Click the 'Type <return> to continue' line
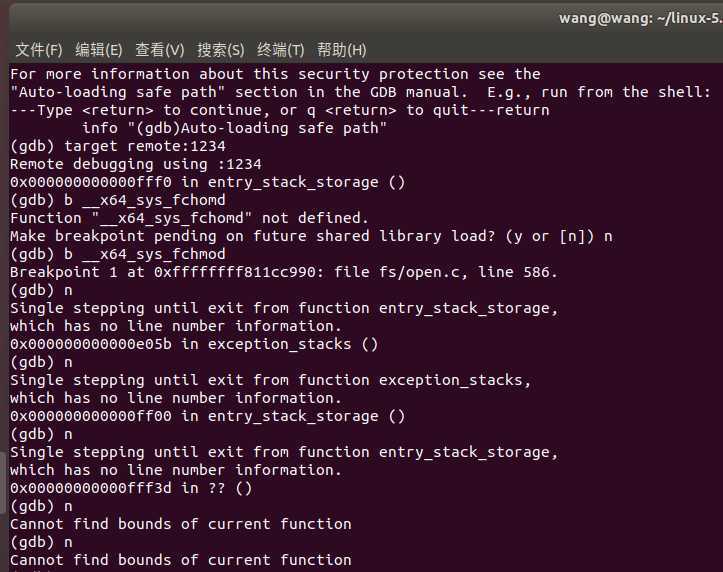Screen dimensions: 723x572 [280, 110]
